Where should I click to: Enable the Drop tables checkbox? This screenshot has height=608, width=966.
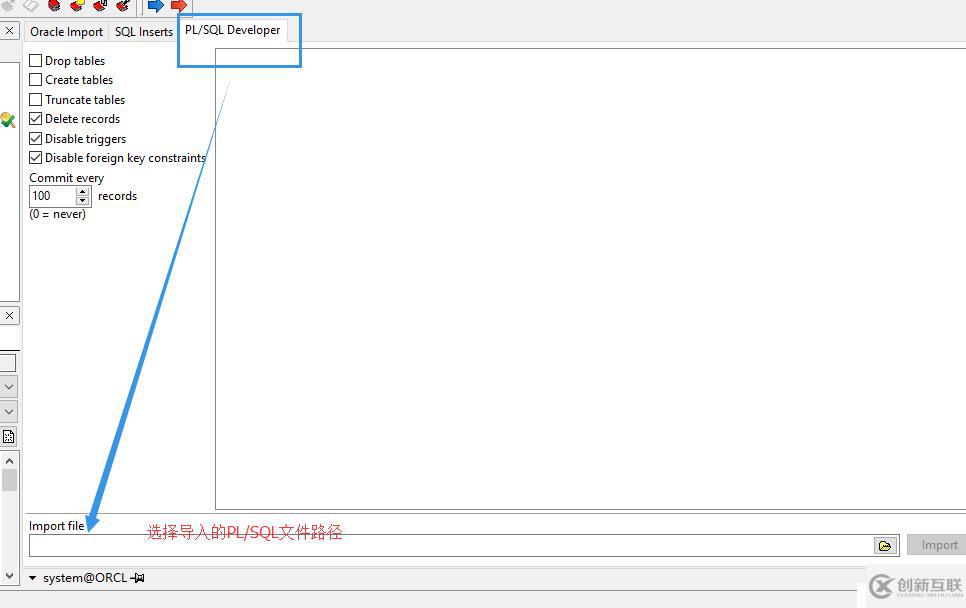[36, 60]
